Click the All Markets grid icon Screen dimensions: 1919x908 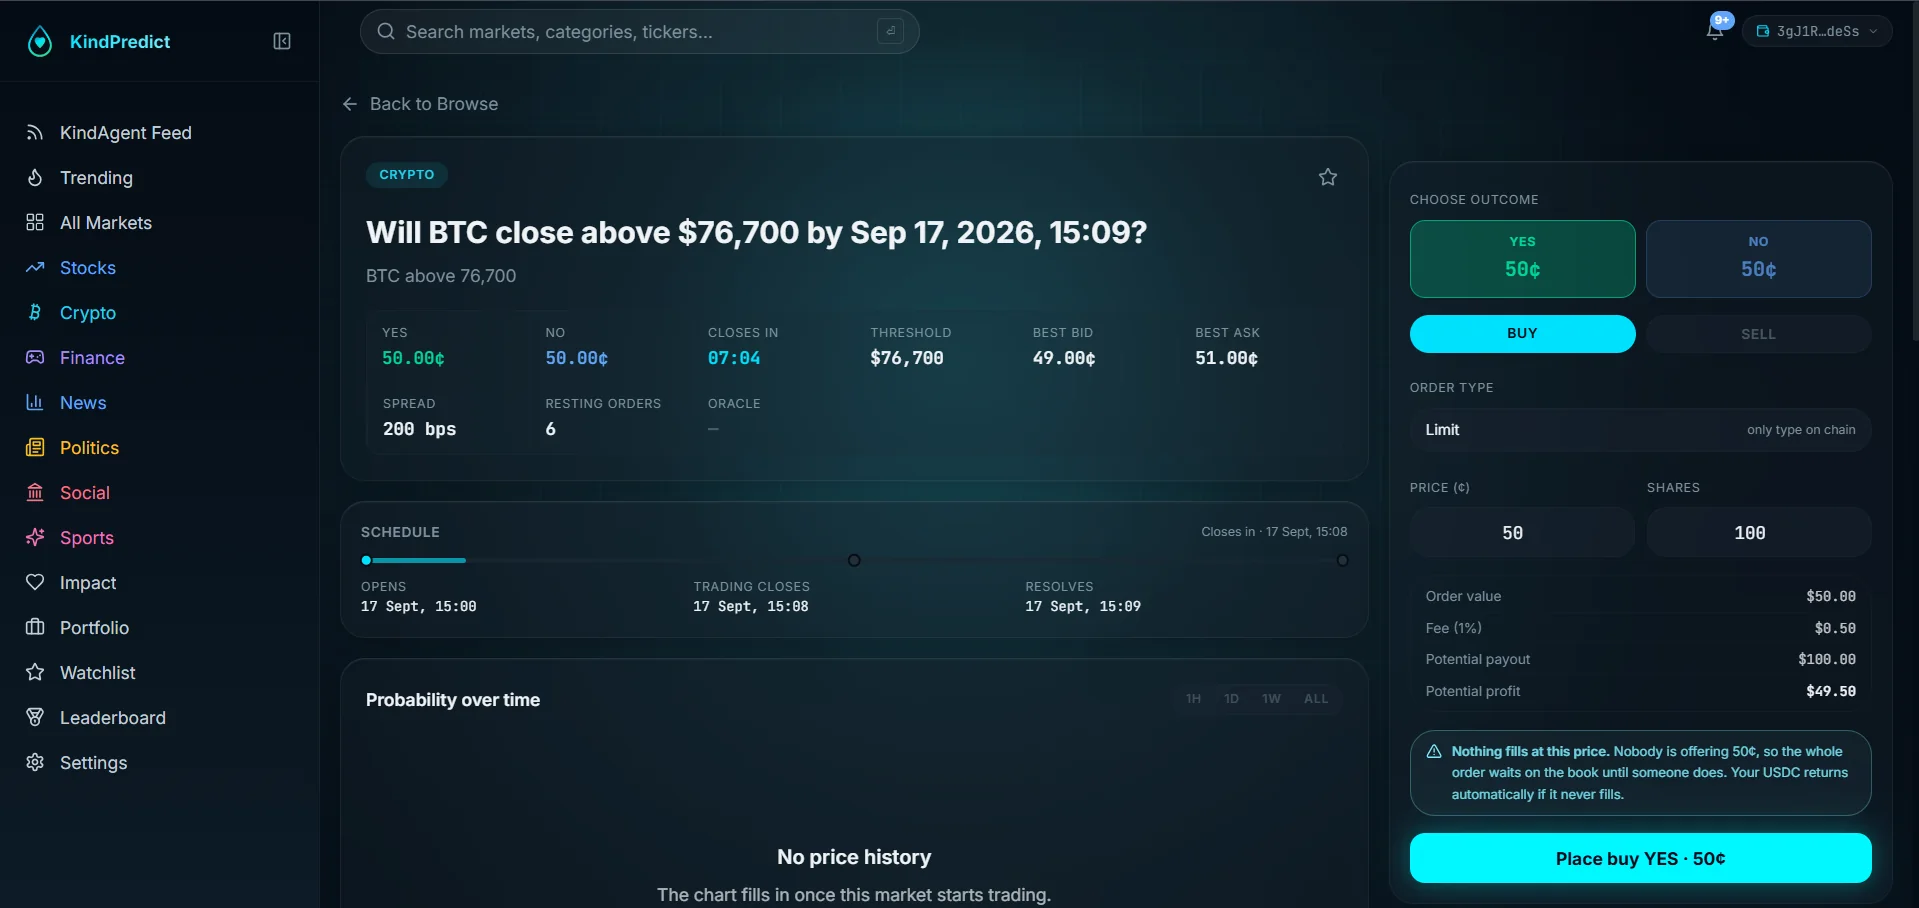35,223
